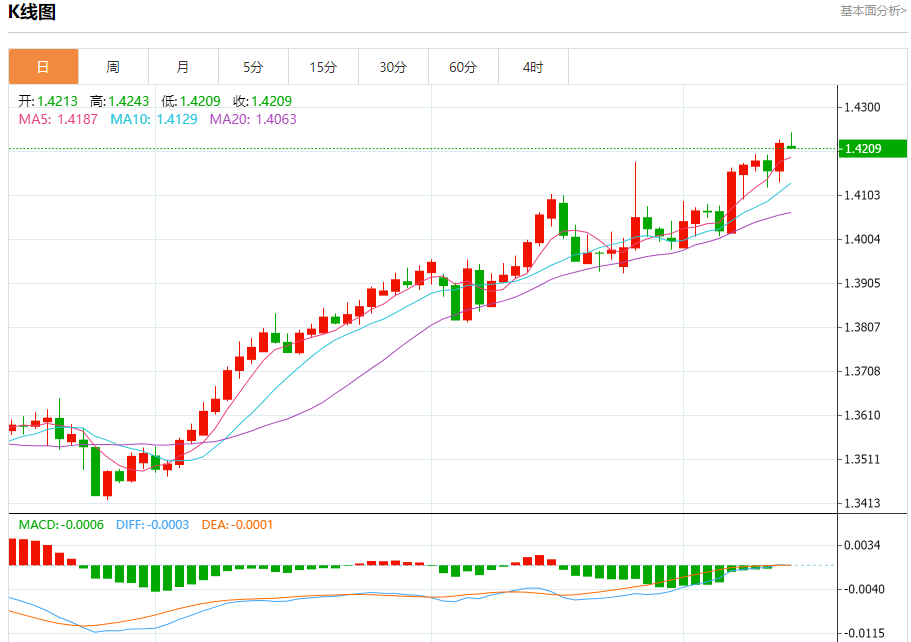Select the 30分 timeframe tab
The height and width of the screenshot is (642, 911).
[393, 67]
